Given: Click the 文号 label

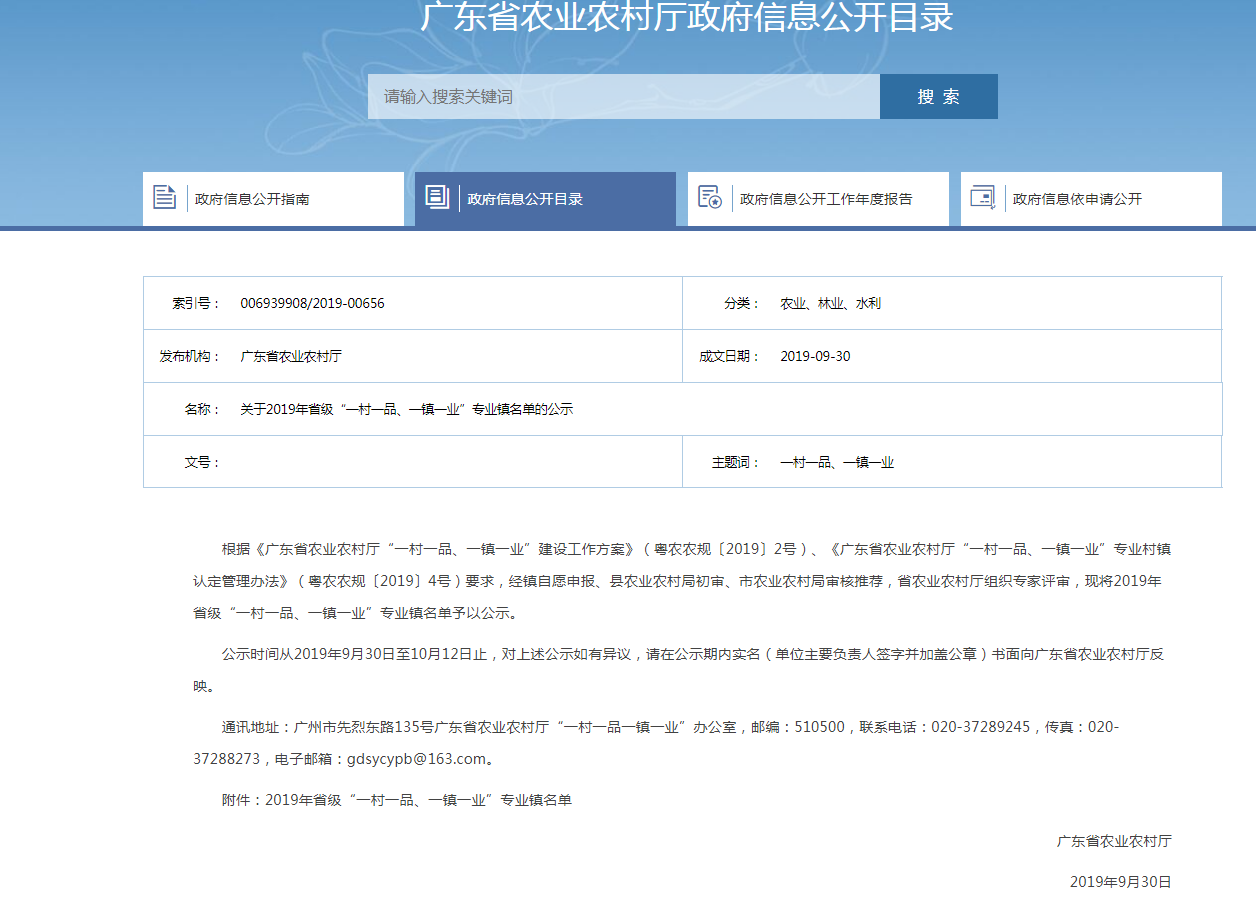Looking at the screenshot, I should pos(202,462).
